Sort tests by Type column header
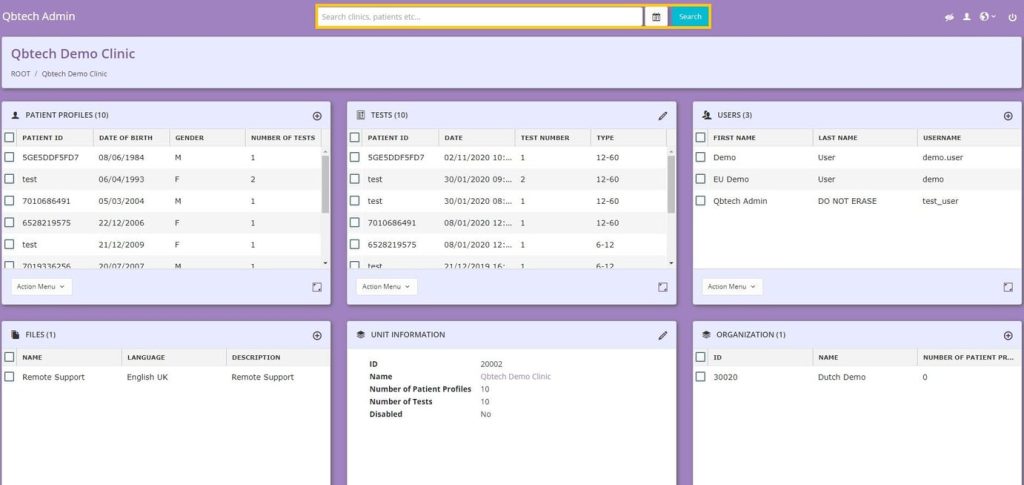 (x=605, y=138)
